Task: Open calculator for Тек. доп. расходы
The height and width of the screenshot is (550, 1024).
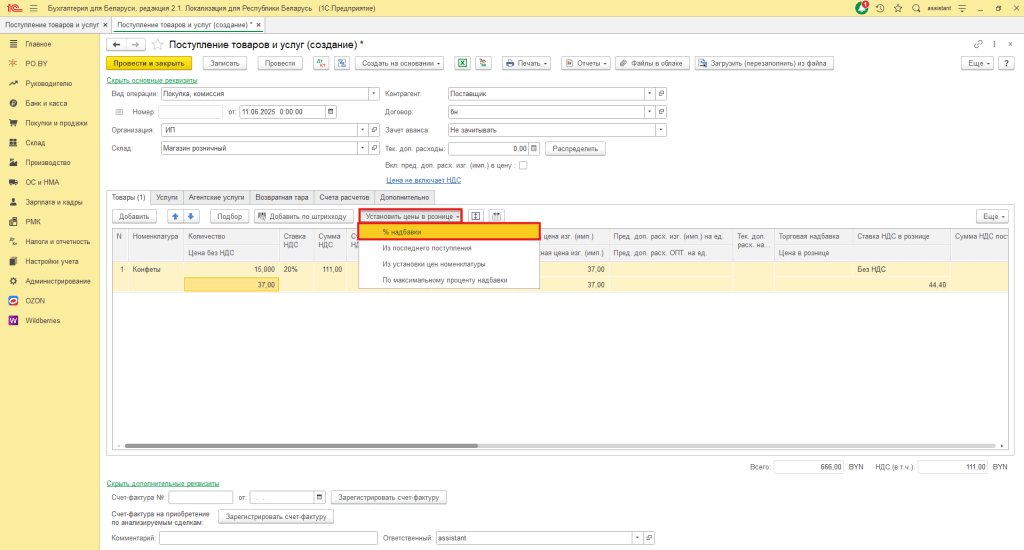Action: tap(534, 148)
